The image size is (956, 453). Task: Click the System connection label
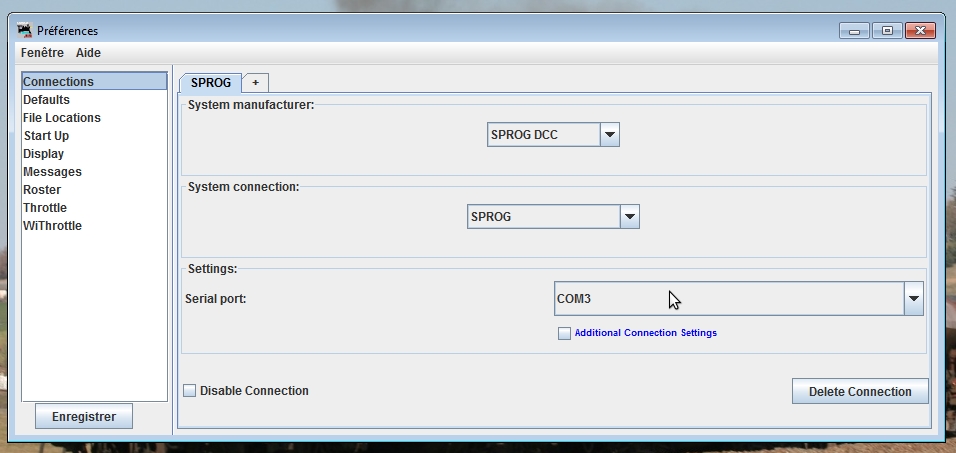point(244,187)
